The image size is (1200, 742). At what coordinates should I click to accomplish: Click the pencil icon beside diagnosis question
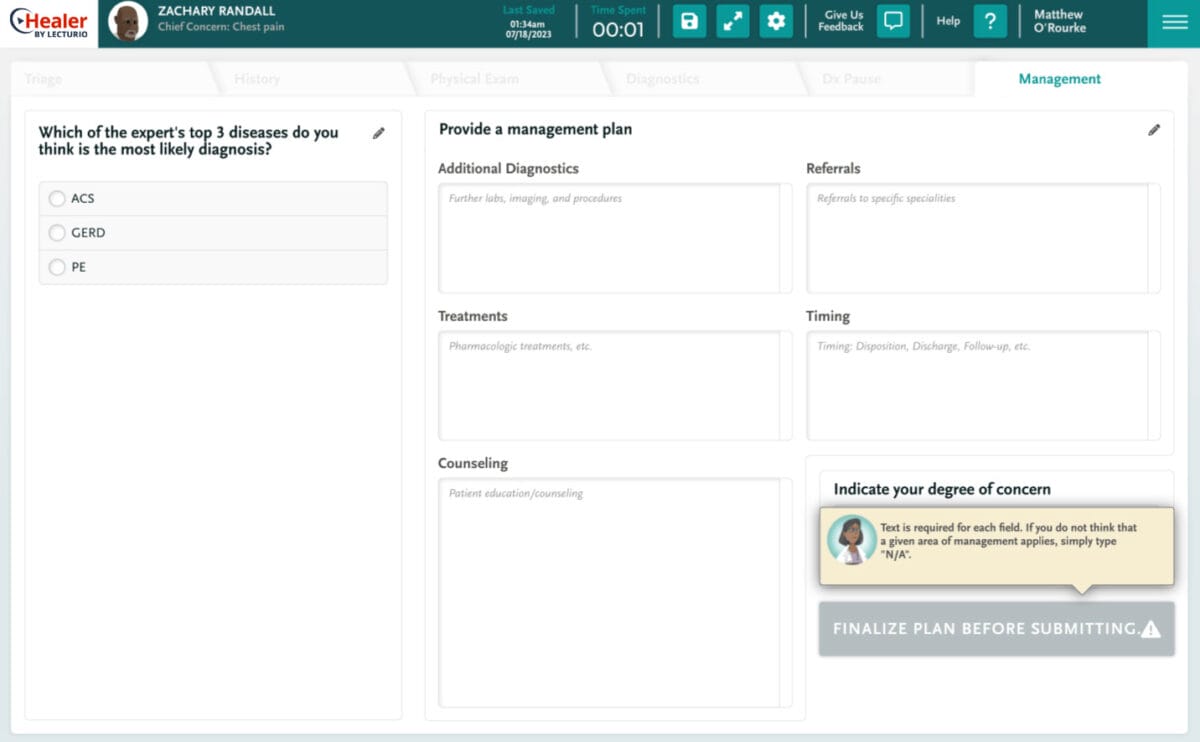pyautogui.click(x=379, y=133)
